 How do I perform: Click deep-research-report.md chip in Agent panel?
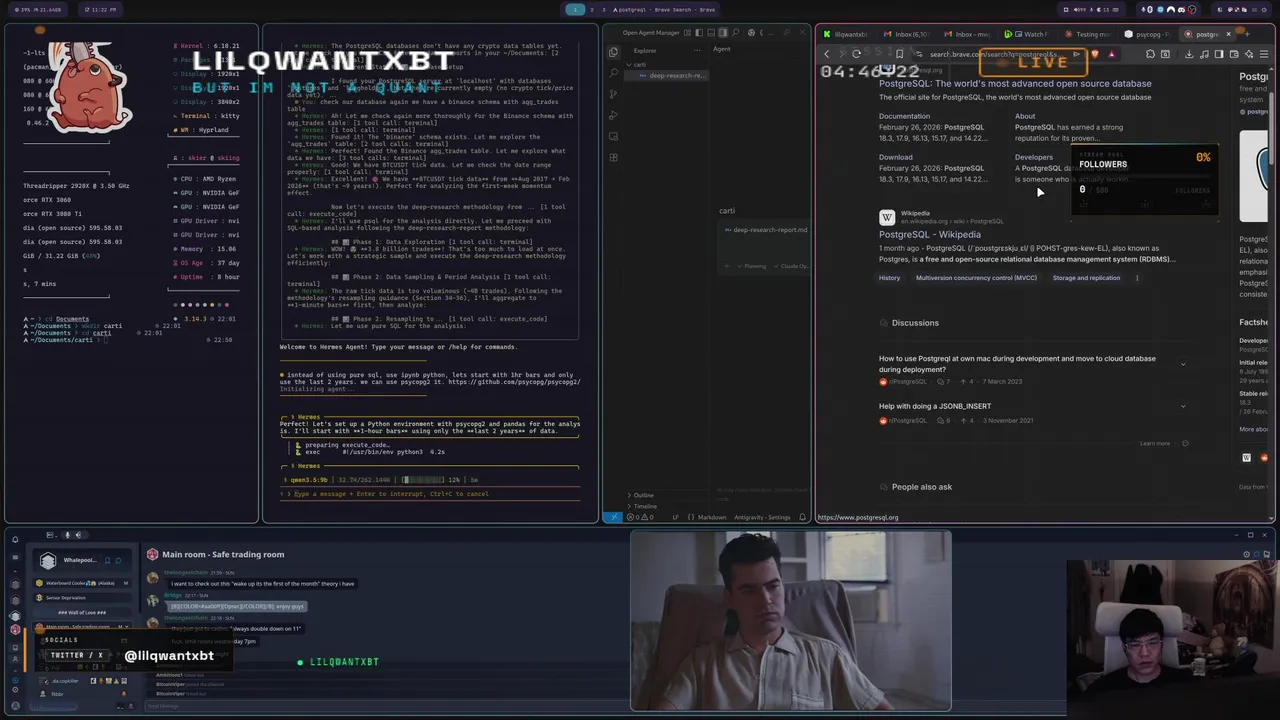click(x=766, y=230)
